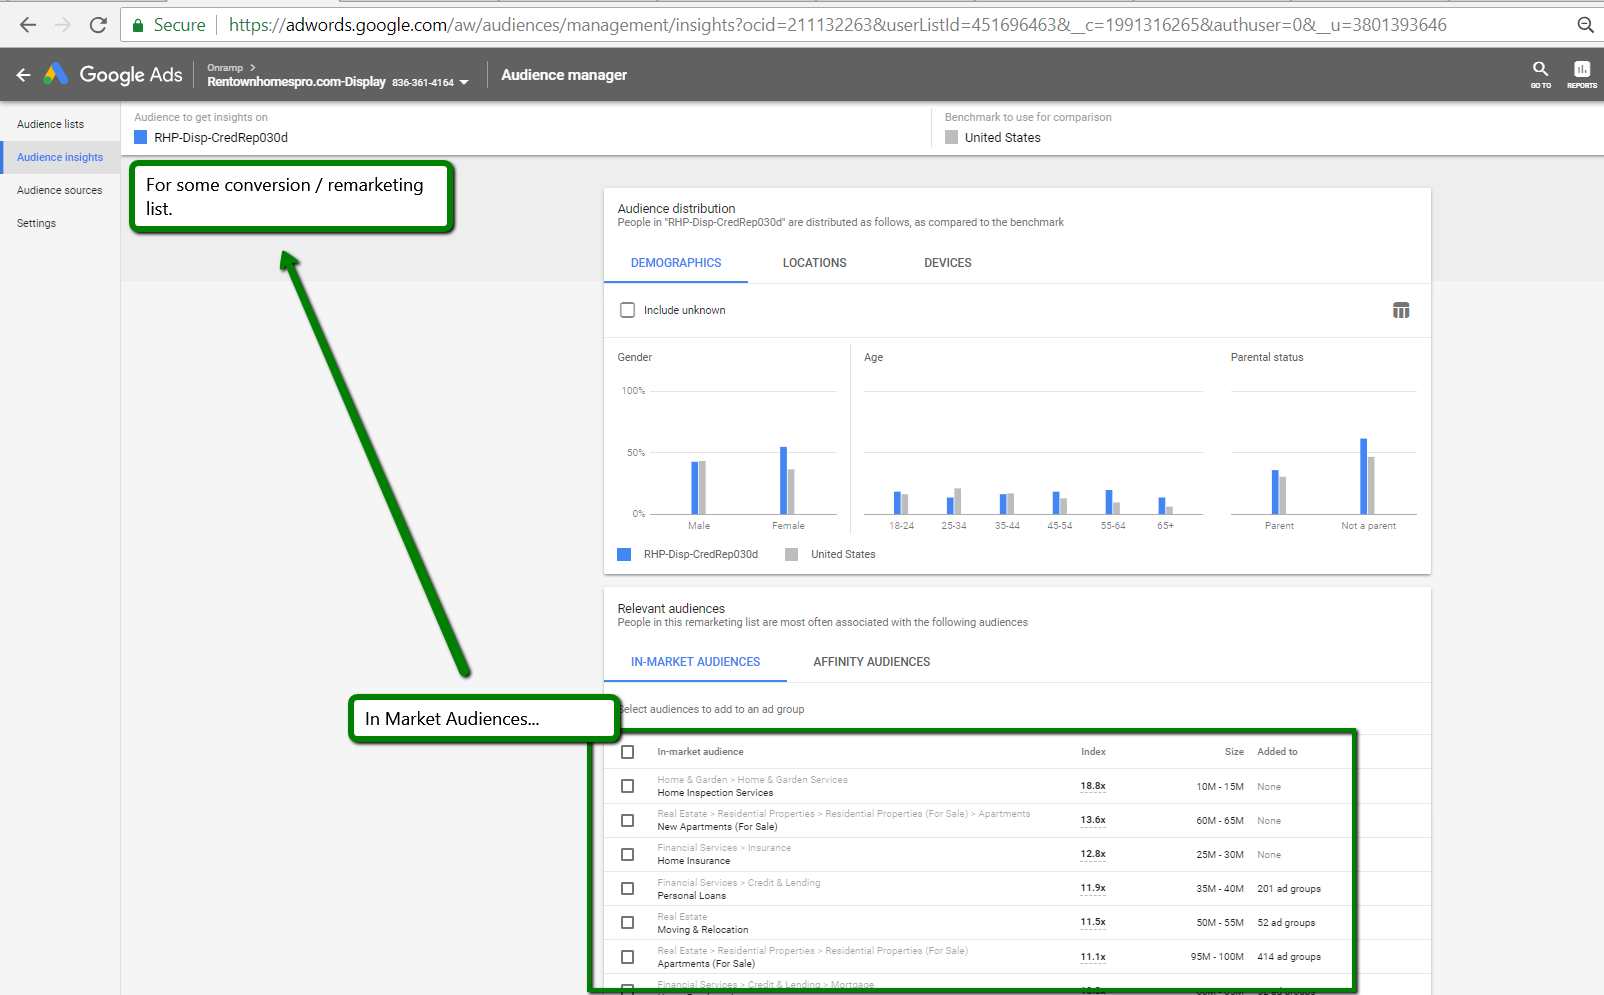The height and width of the screenshot is (995, 1604).
Task: Click the 12.8x index value
Action: (1093, 854)
